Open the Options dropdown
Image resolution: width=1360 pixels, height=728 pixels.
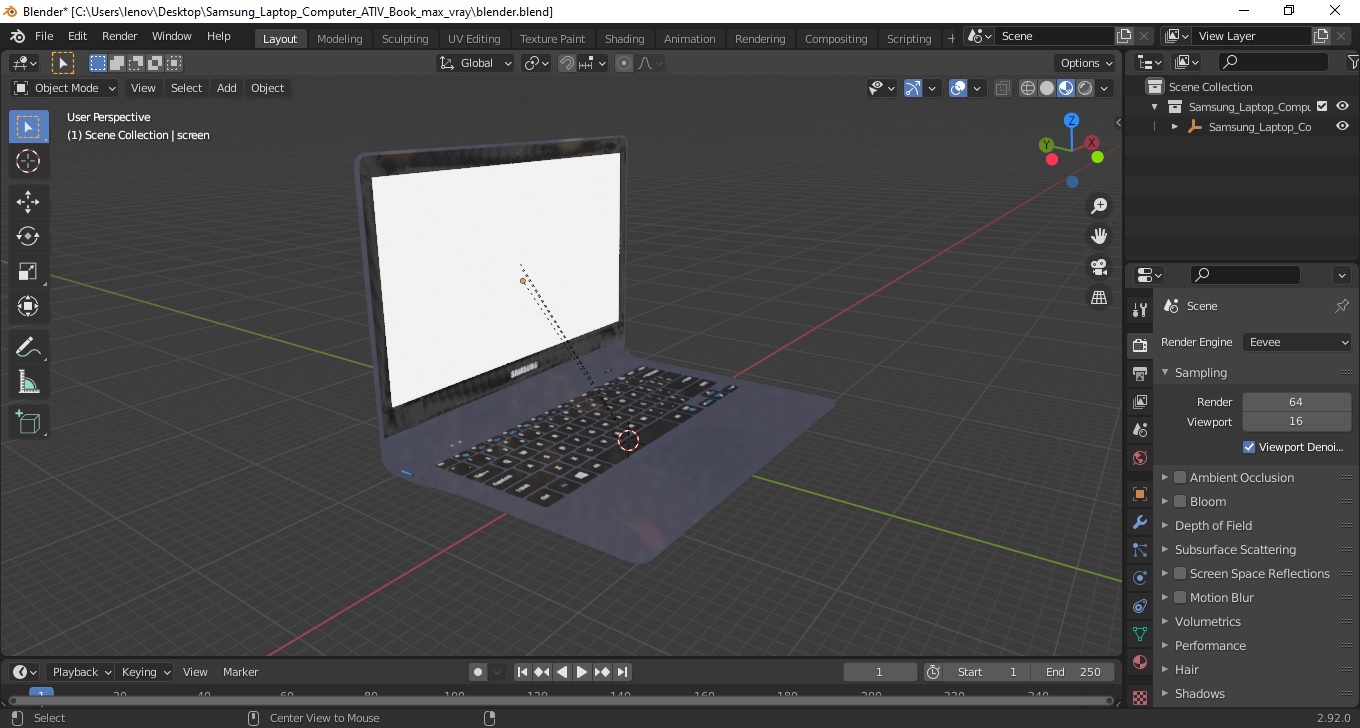pos(1086,63)
